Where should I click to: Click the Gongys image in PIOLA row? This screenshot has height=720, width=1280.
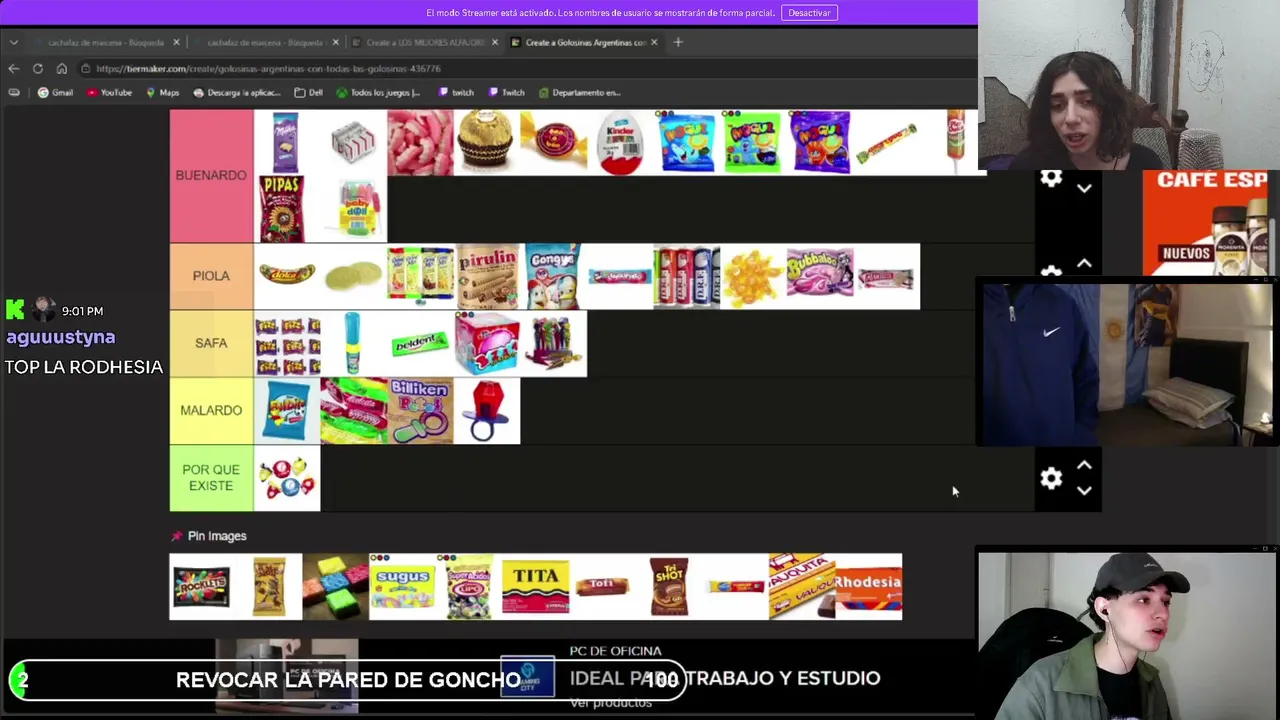(x=553, y=276)
